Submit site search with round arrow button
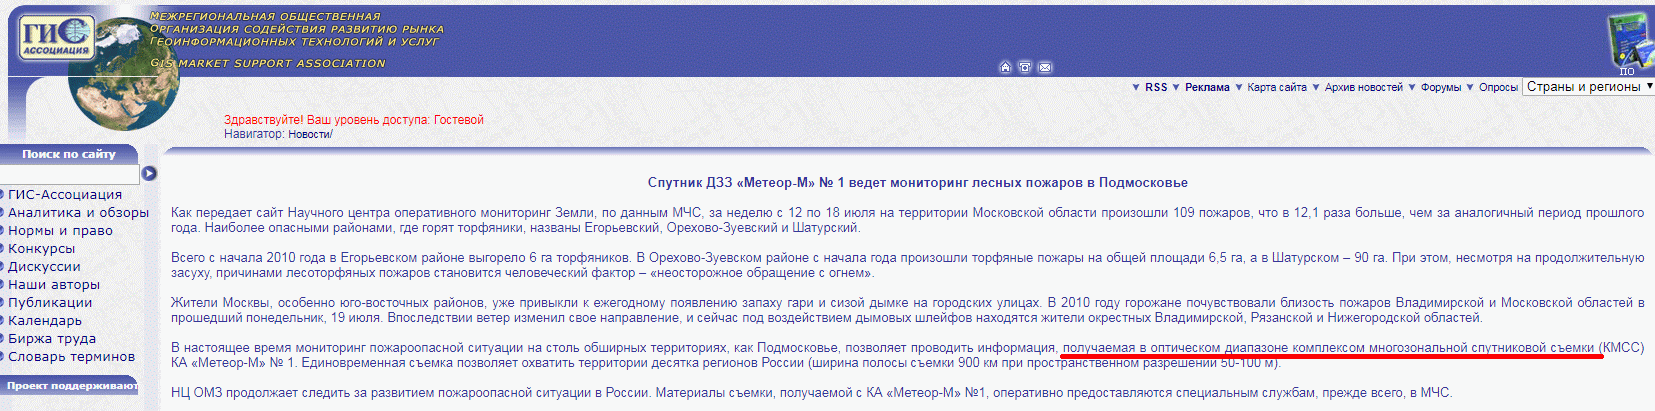This screenshot has width=1655, height=411. pos(149,173)
